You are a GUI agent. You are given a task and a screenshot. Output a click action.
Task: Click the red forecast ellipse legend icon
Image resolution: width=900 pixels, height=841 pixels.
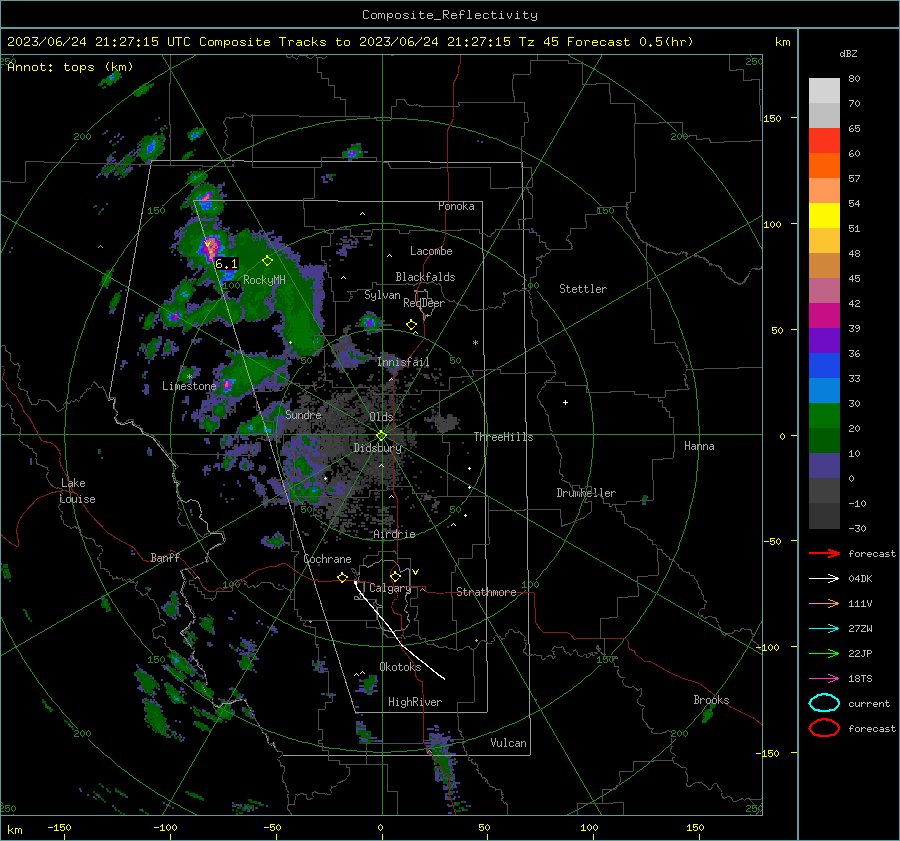[x=824, y=728]
